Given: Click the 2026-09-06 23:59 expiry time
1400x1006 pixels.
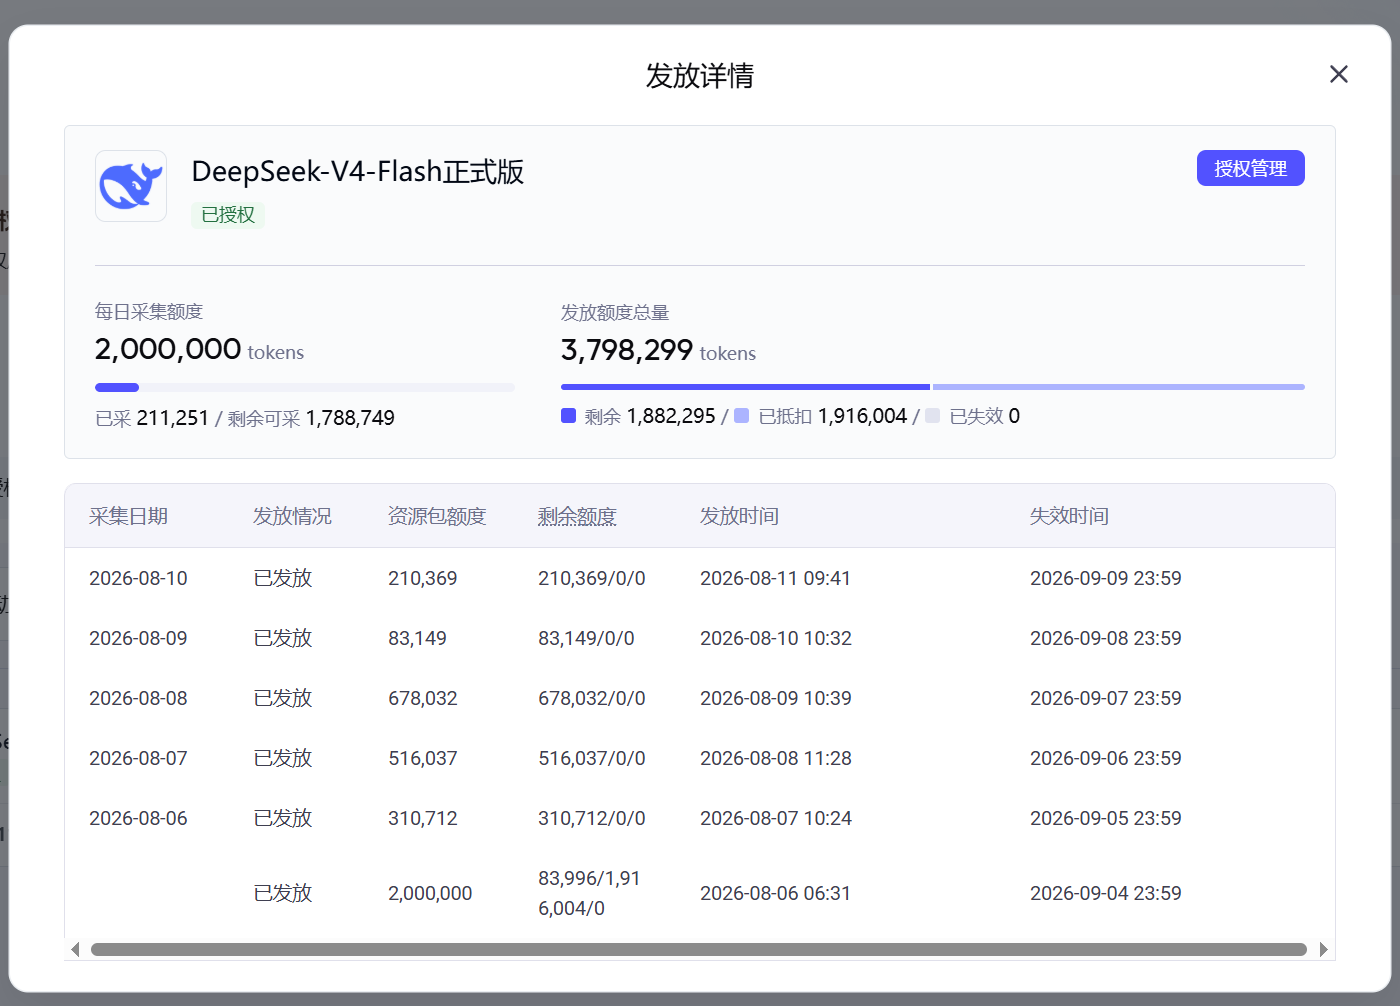Looking at the screenshot, I should pyautogui.click(x=1106, y=758).
